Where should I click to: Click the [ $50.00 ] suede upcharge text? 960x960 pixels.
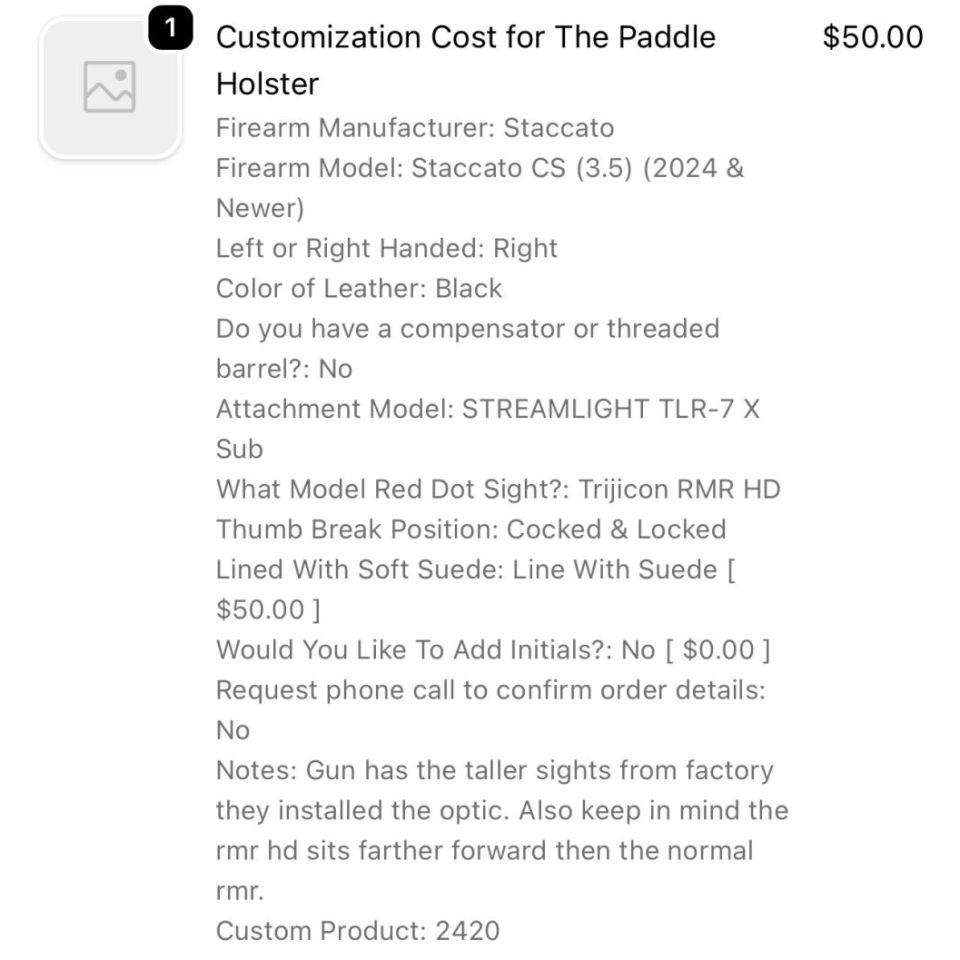point(267,609)
